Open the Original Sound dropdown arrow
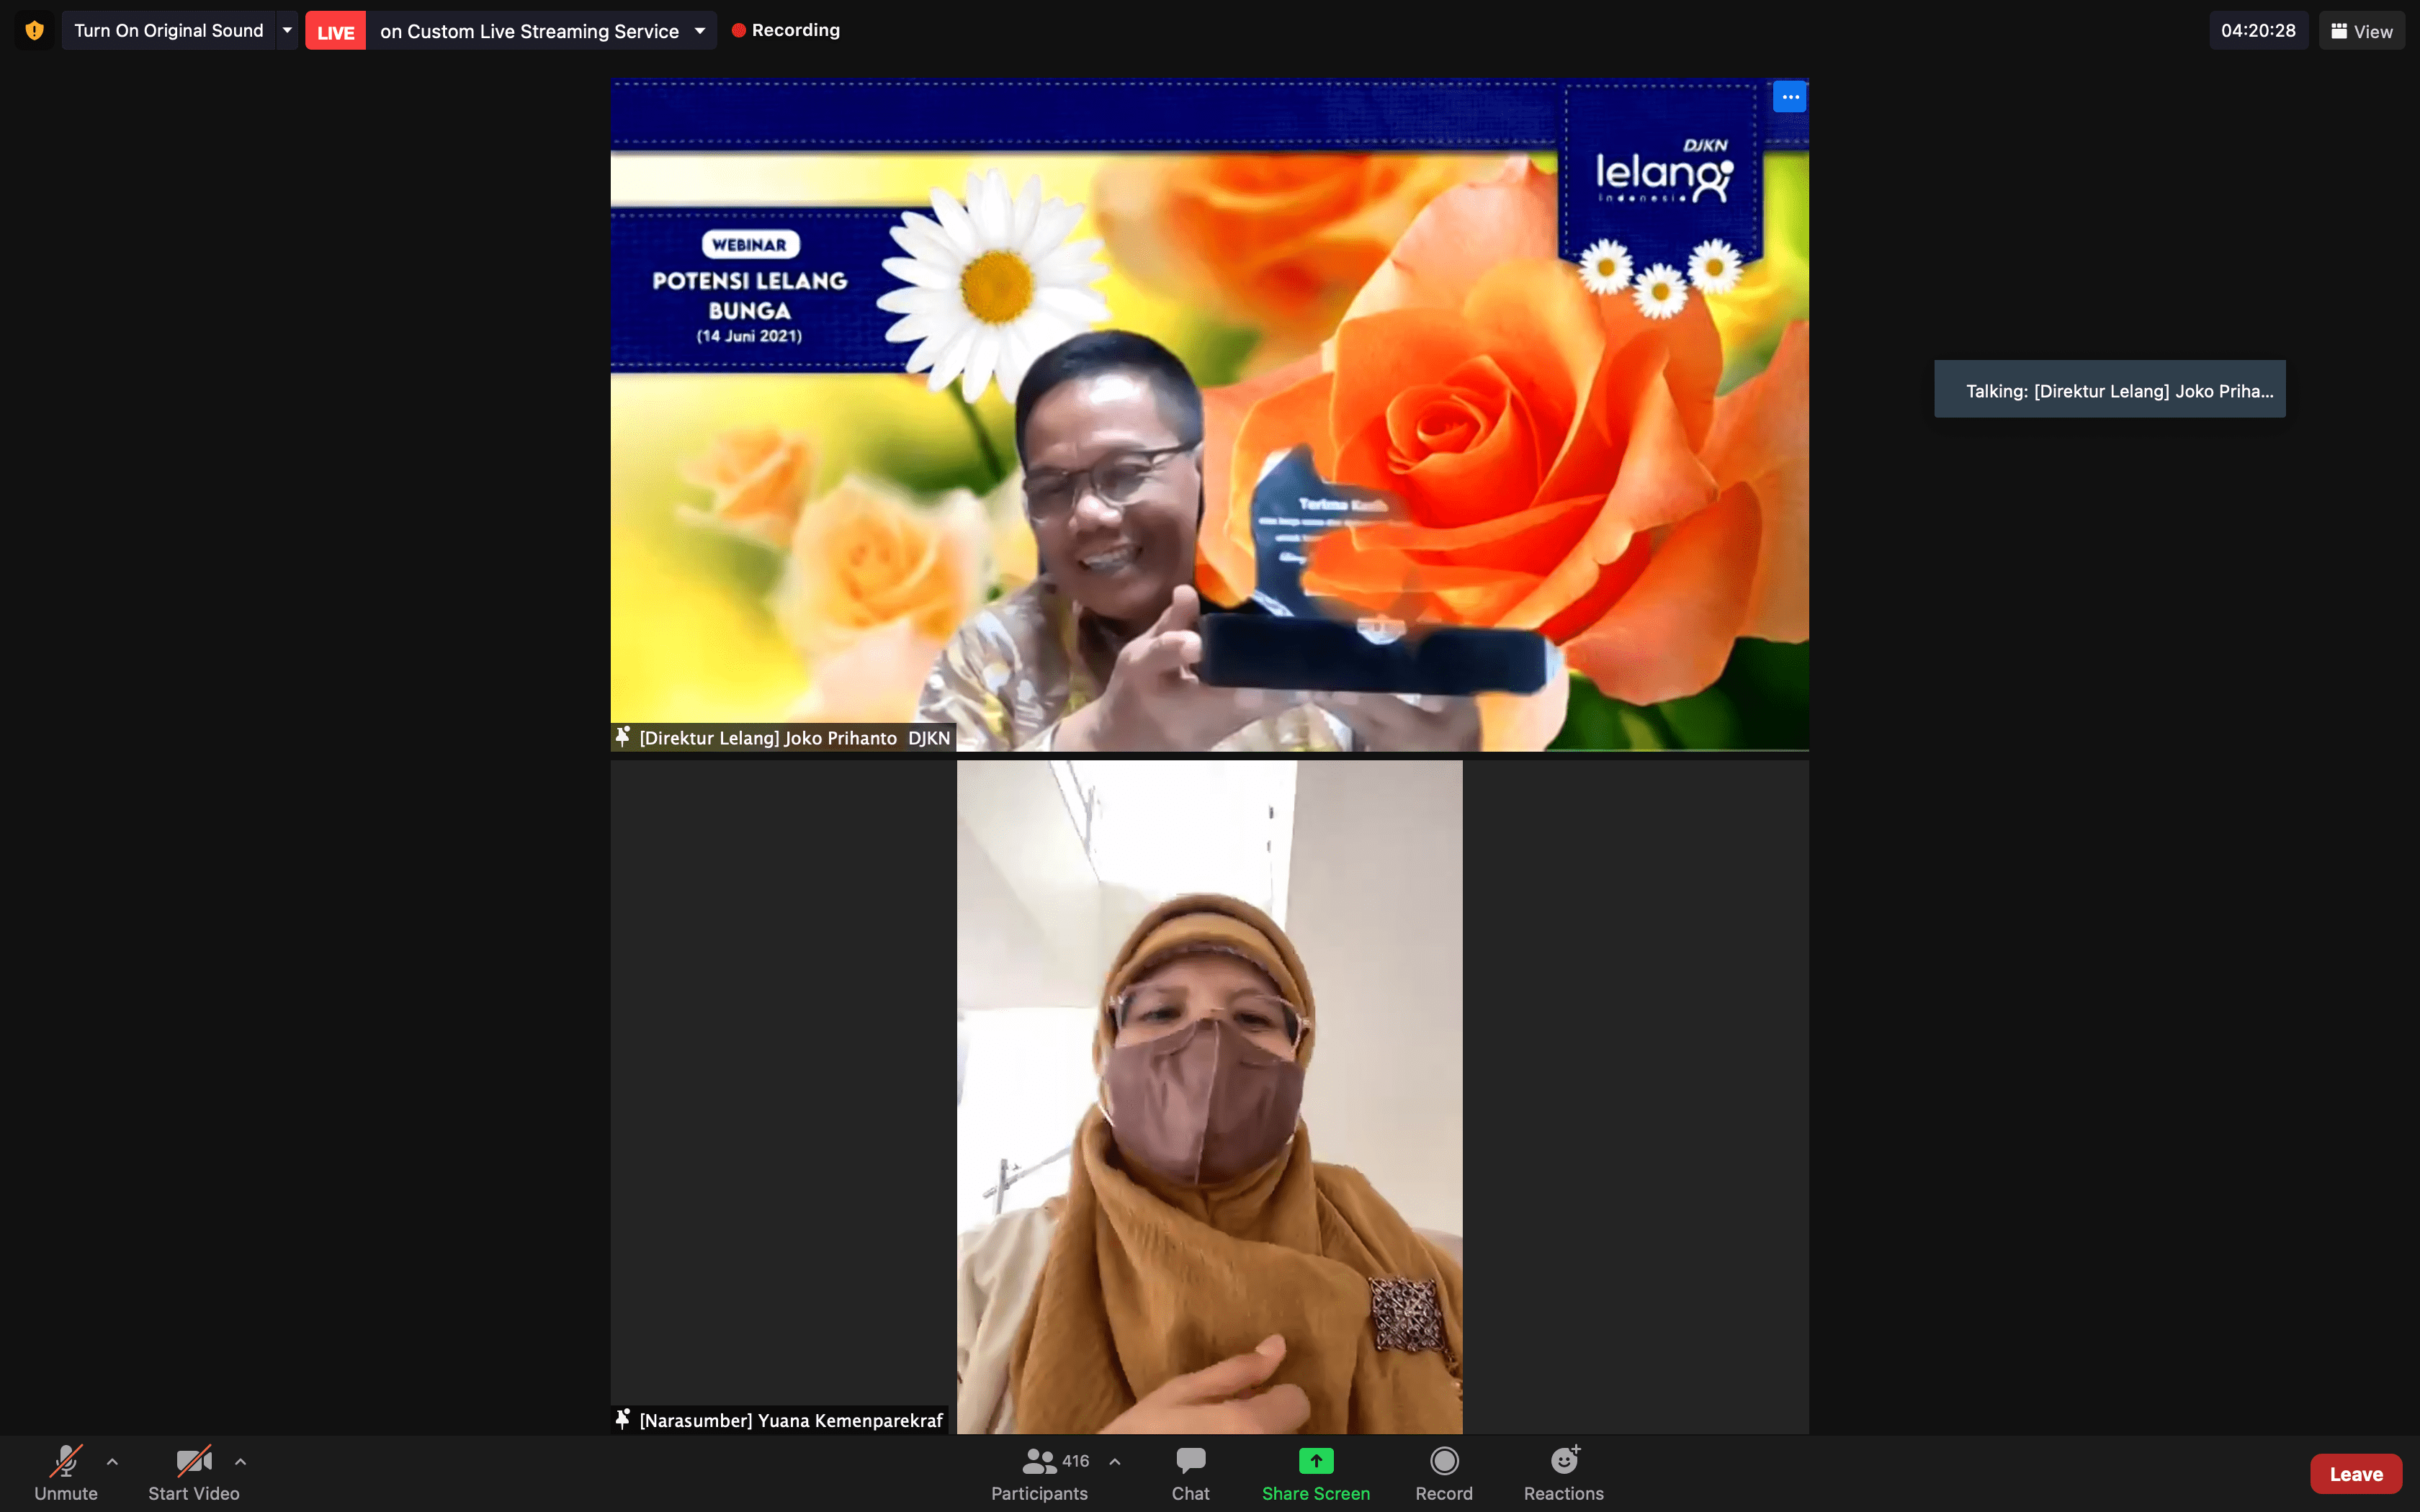 click(287, 30)
